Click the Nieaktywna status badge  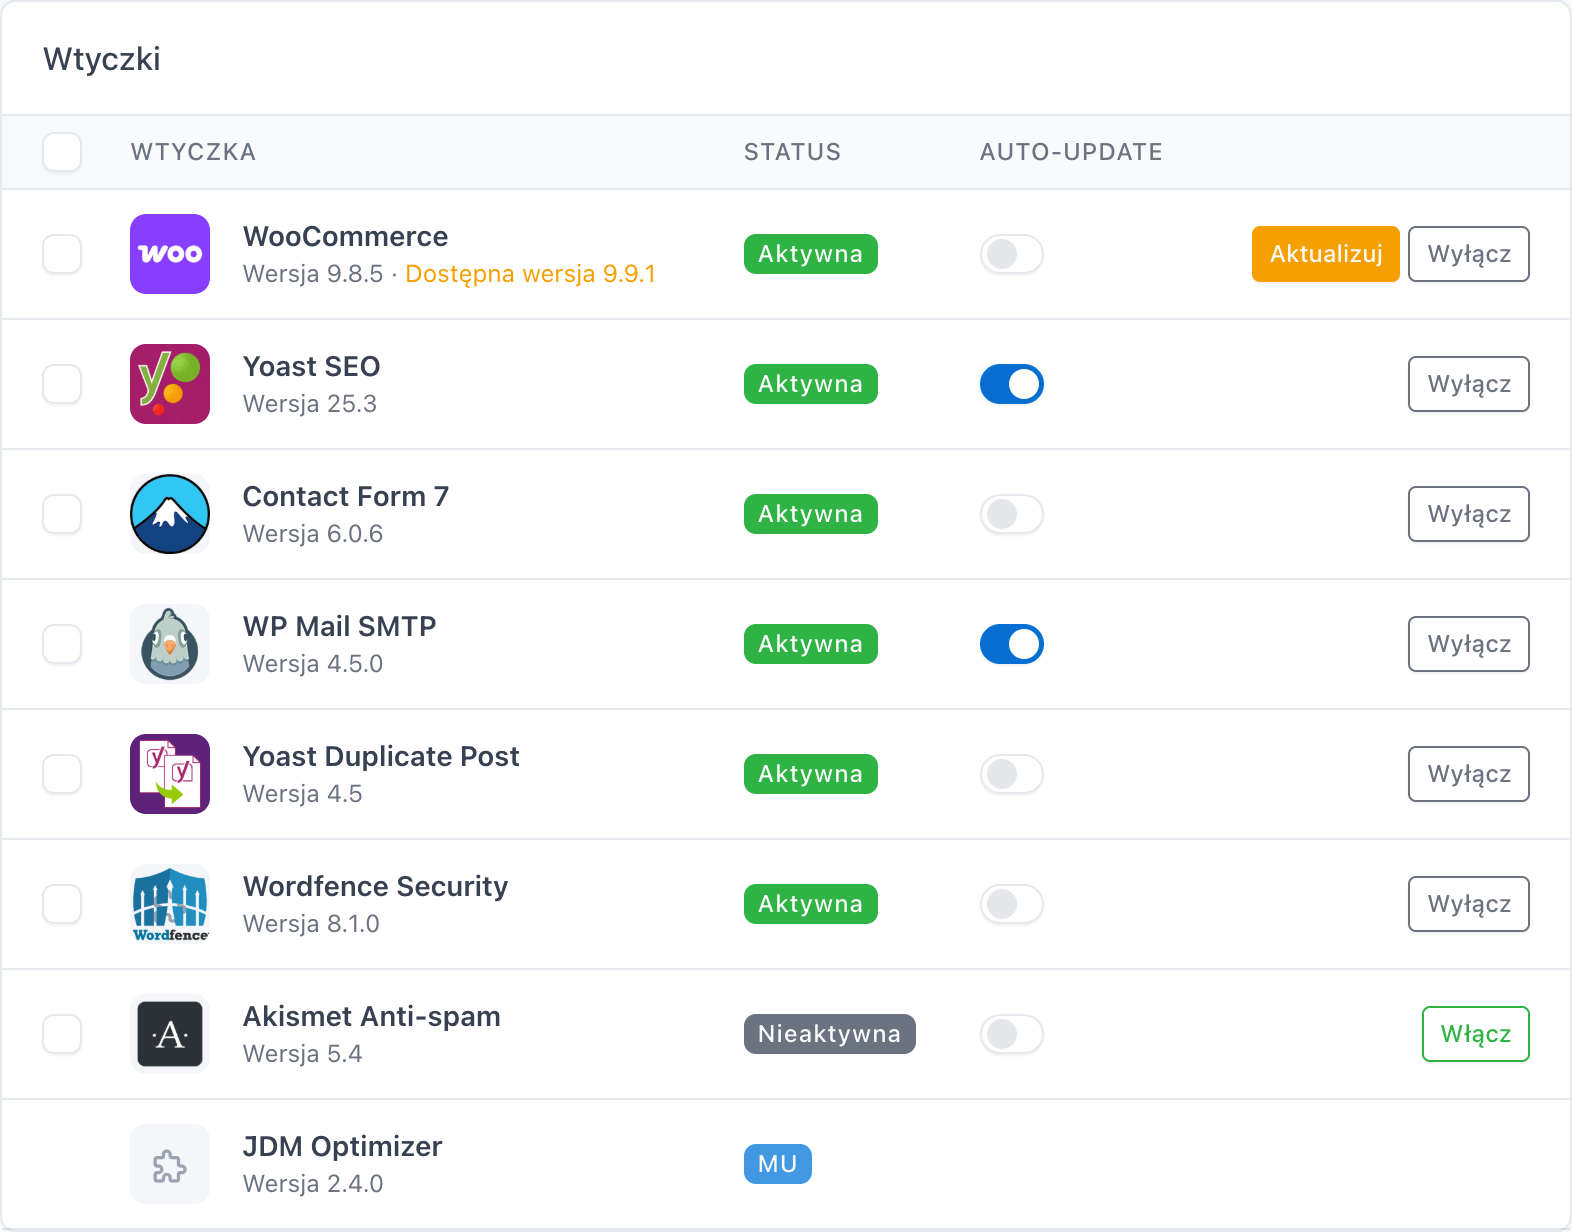point(830,1034)
